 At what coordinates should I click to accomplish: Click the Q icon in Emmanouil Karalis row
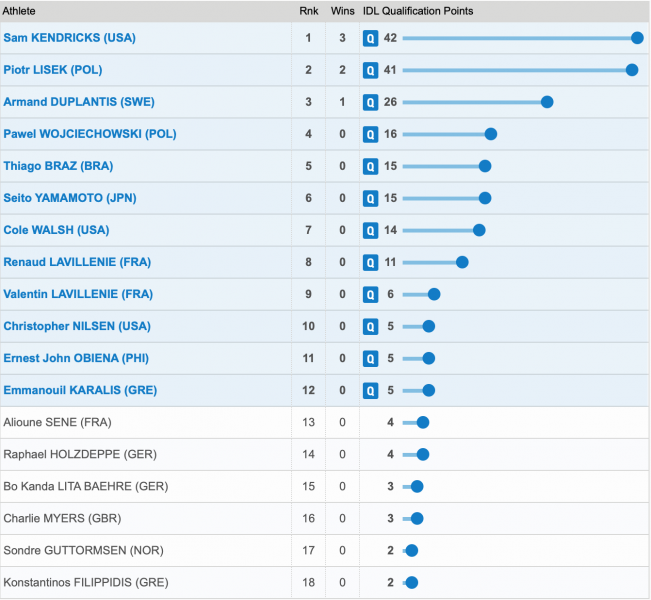370,390
